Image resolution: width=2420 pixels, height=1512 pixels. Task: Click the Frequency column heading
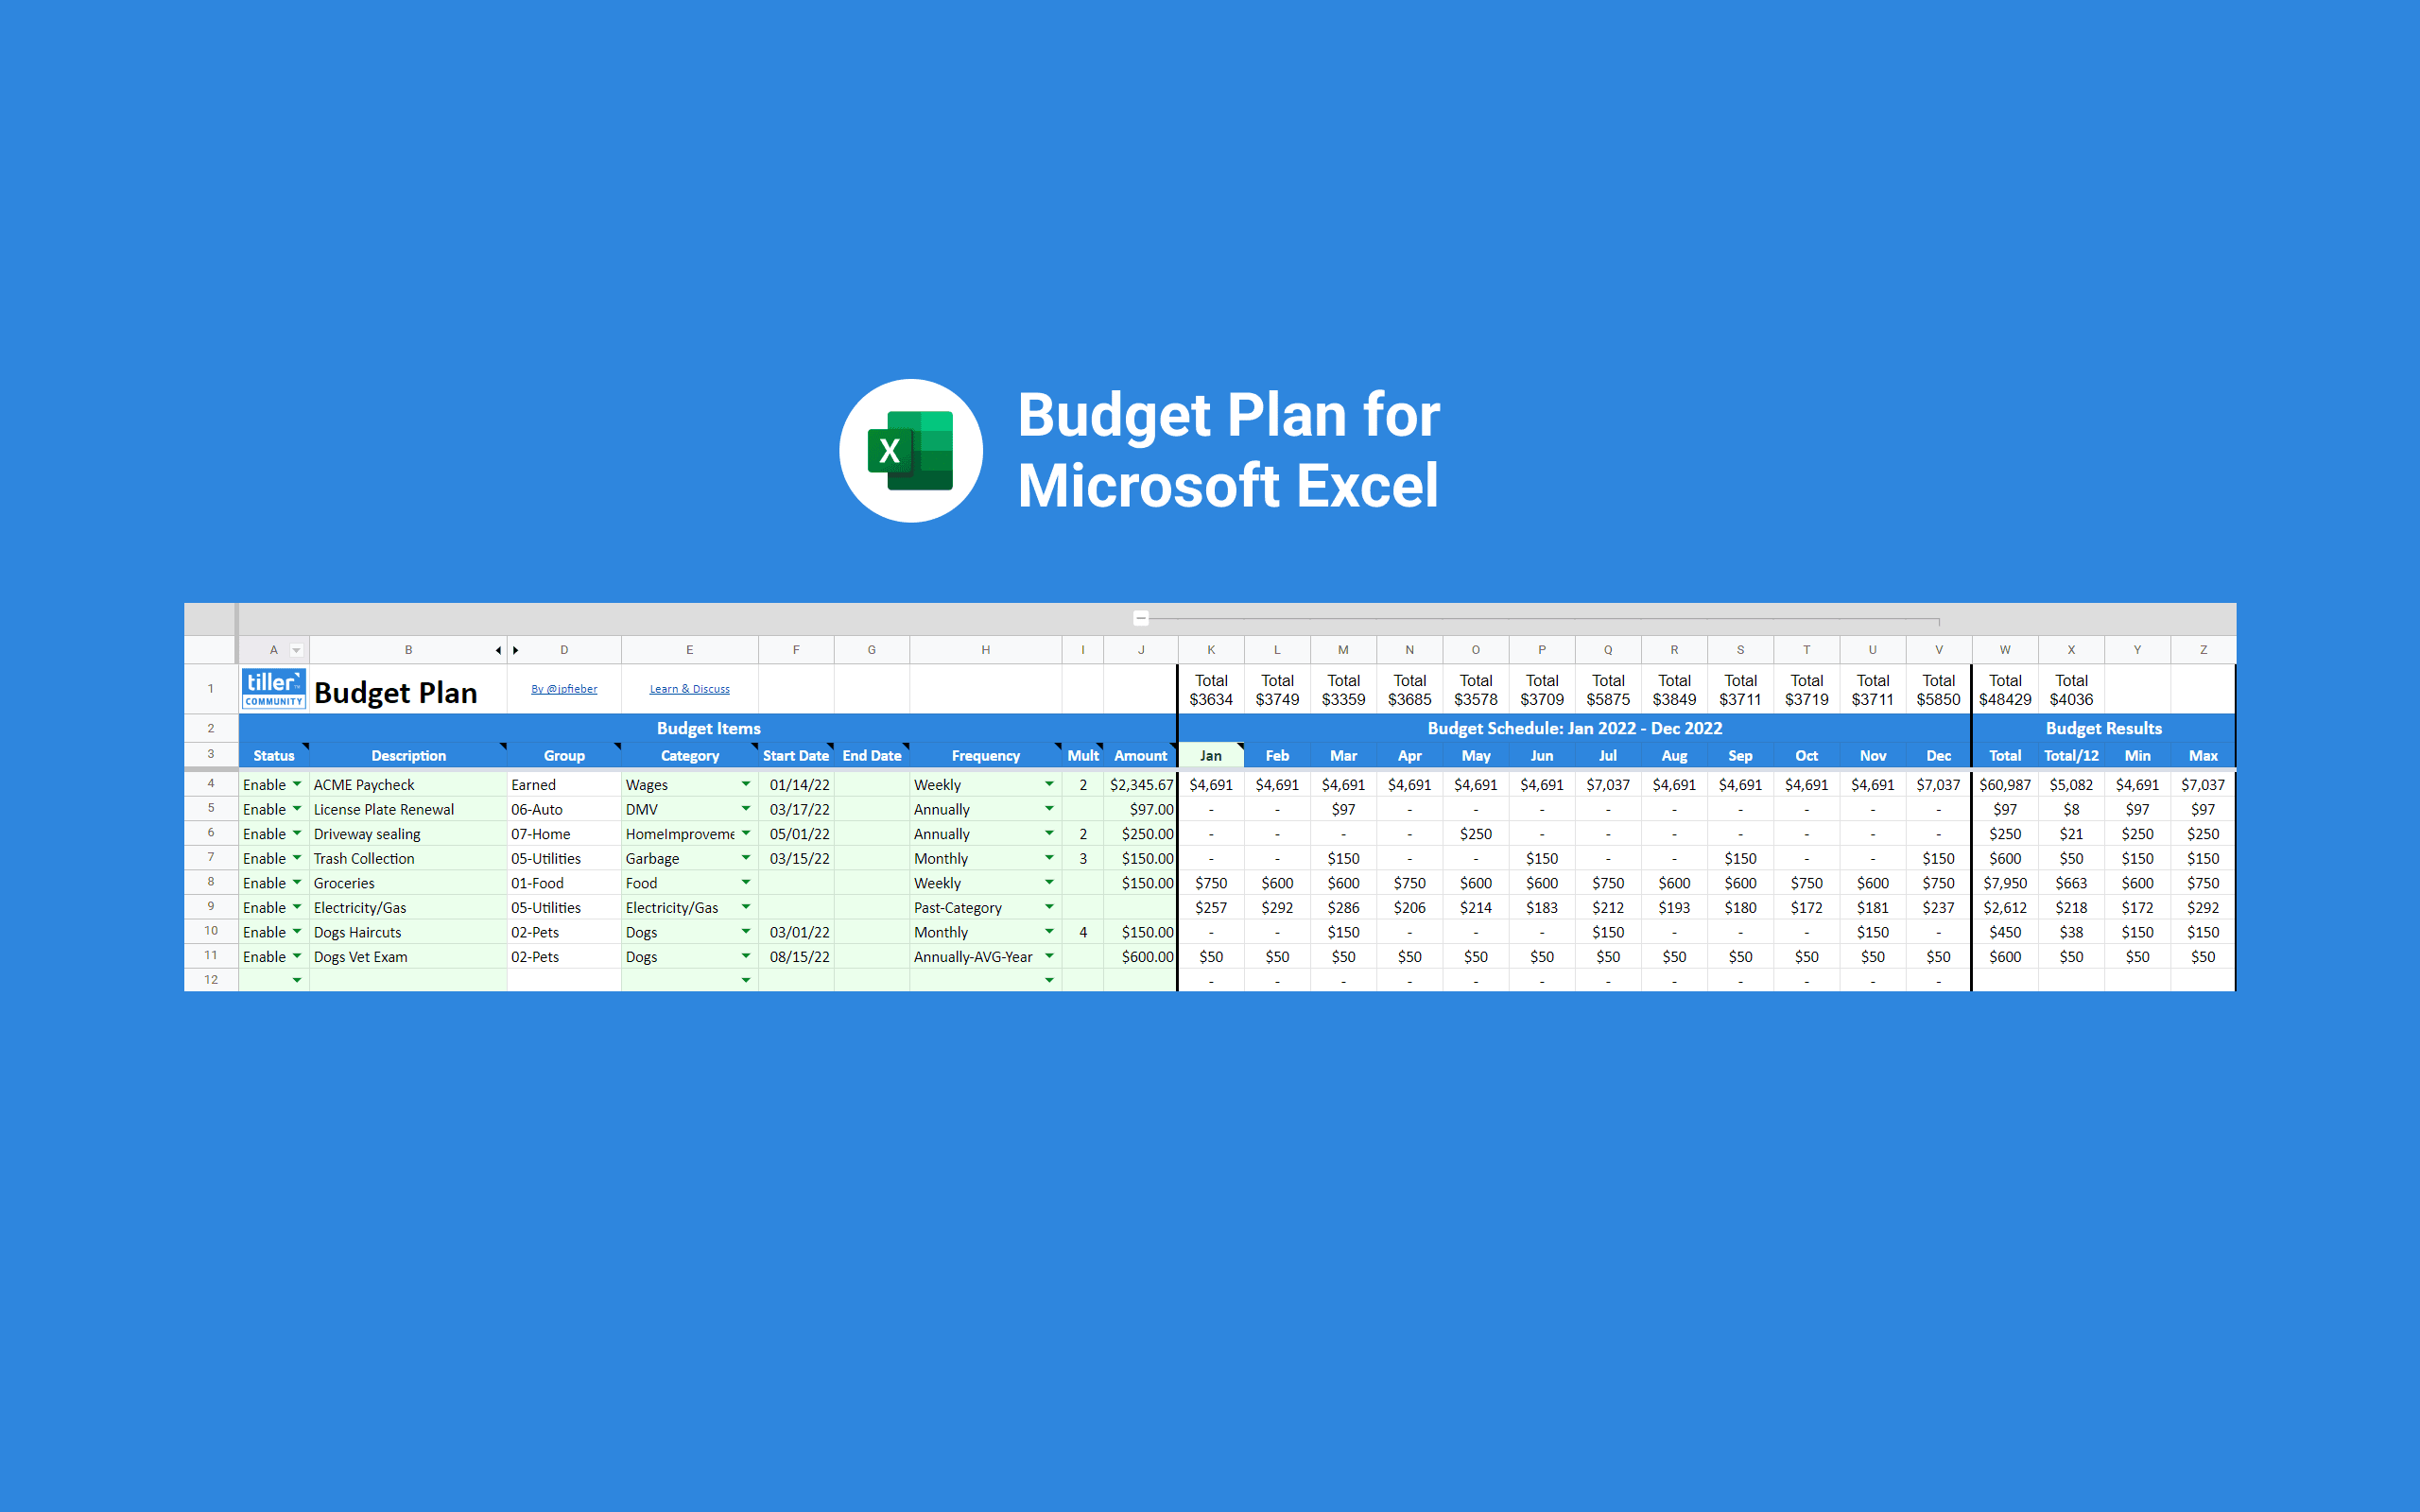pos(985,756)
